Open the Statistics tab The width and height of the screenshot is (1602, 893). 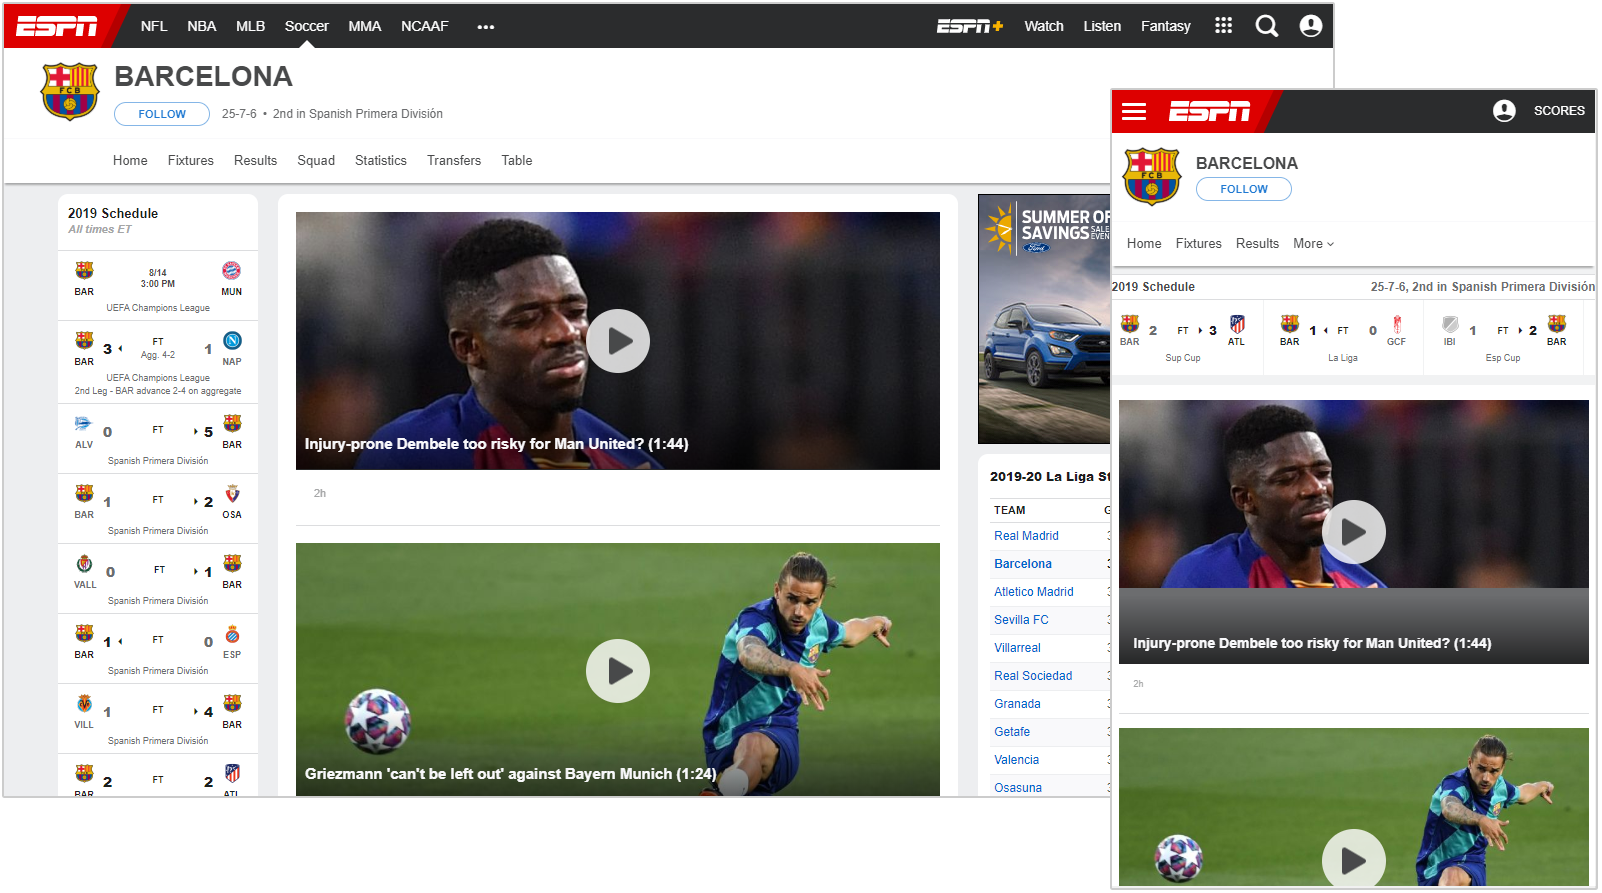point(381,161)
